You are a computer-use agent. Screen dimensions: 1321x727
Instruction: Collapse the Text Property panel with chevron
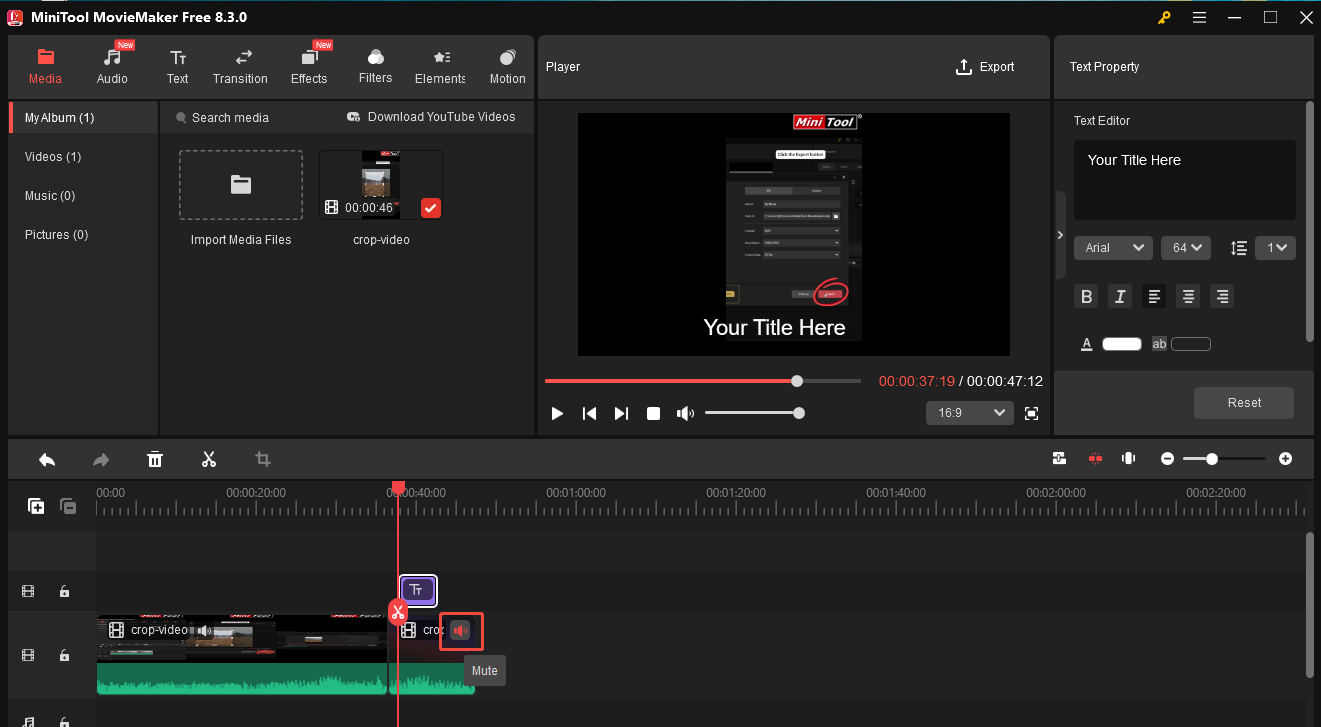coord(1060,235)
